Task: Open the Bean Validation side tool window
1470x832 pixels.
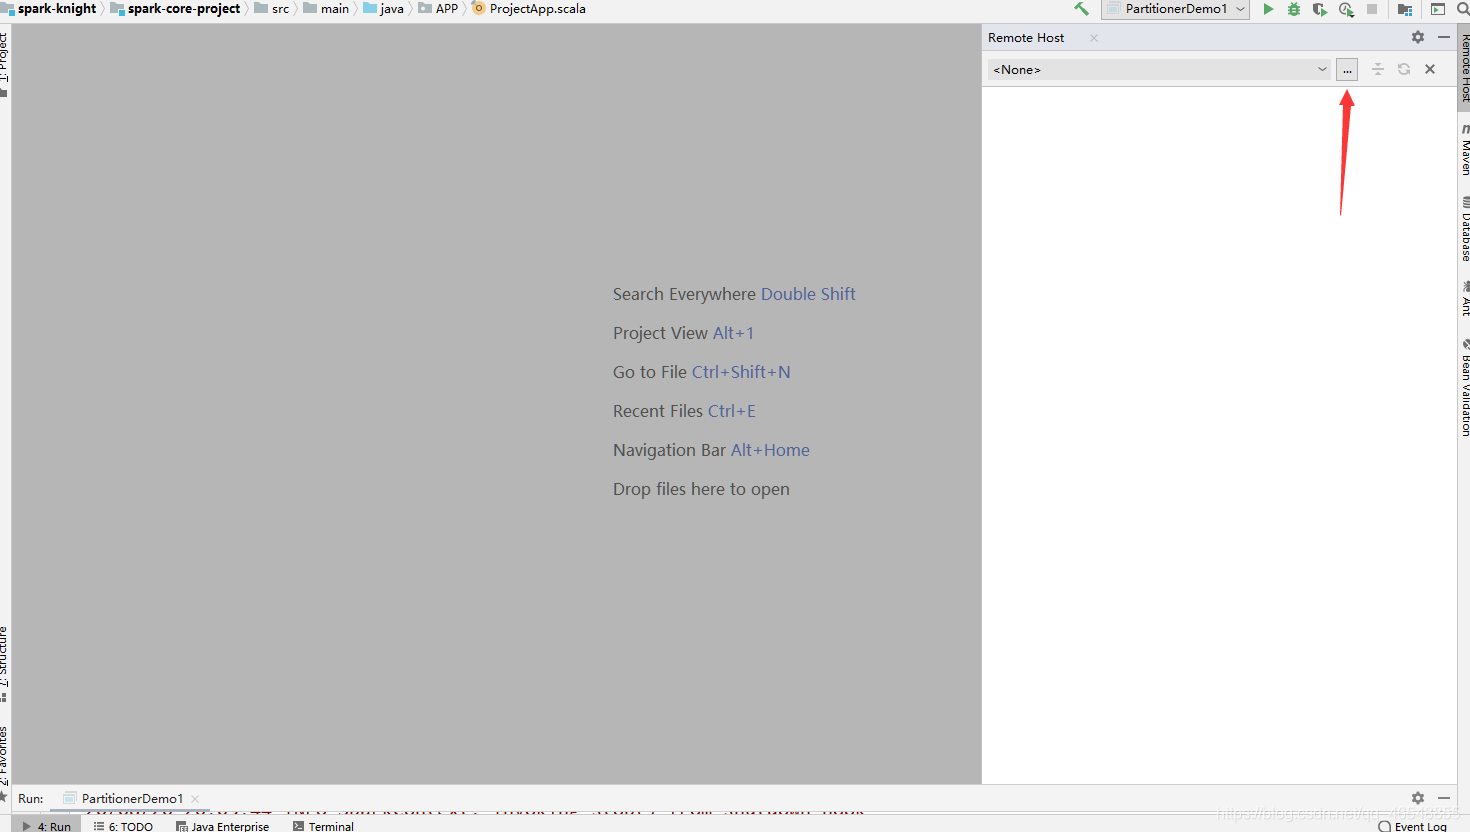Action: tap(1464, 388)
